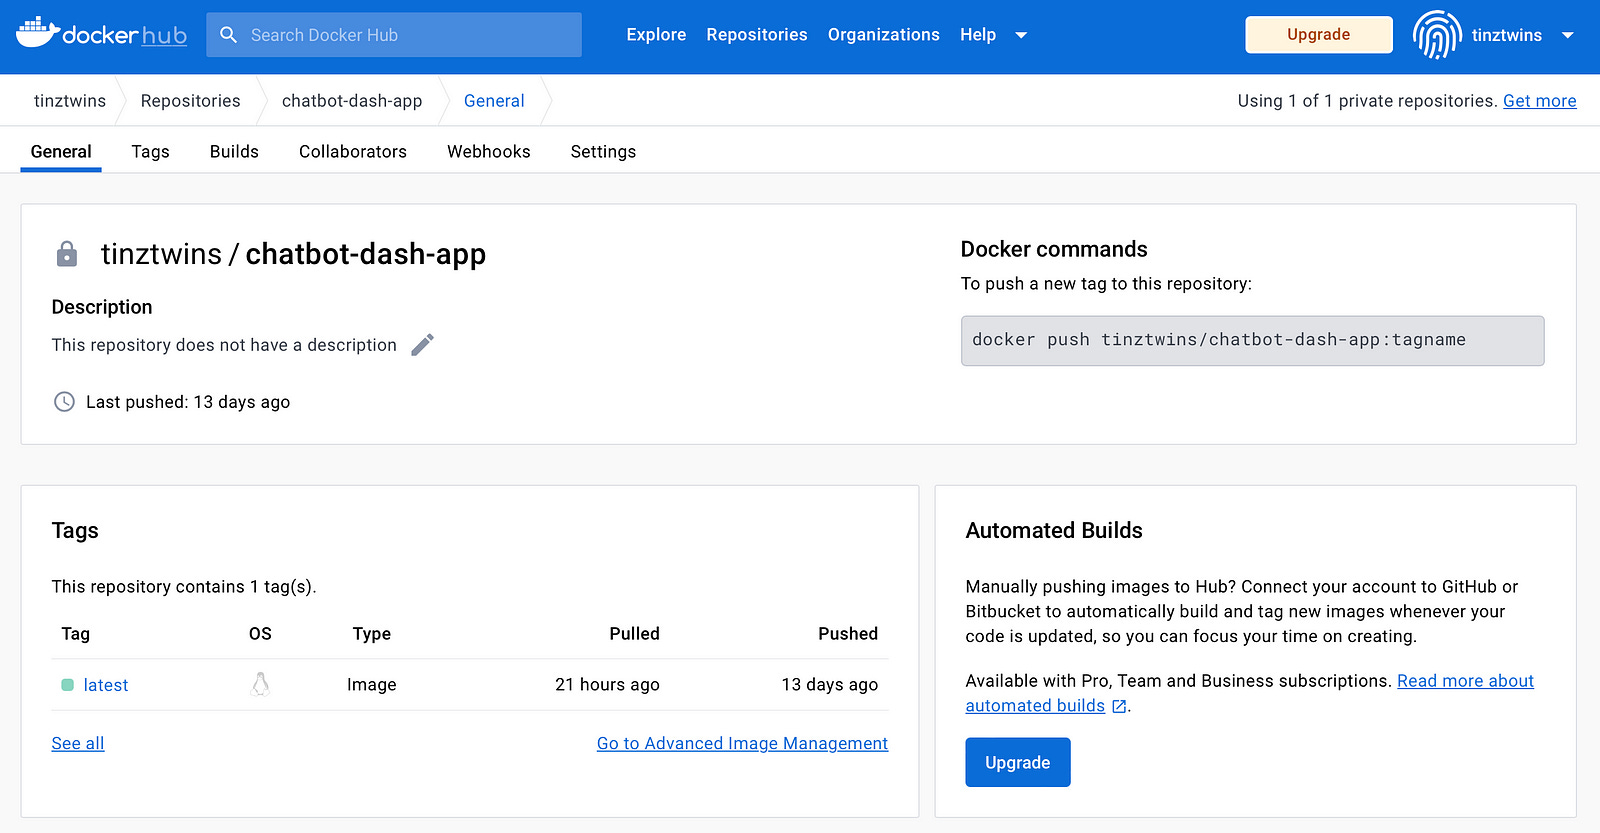This screenshot has width=1600, height=833.
Task: Click 'This repository does not have a description'
Action: 224,345
